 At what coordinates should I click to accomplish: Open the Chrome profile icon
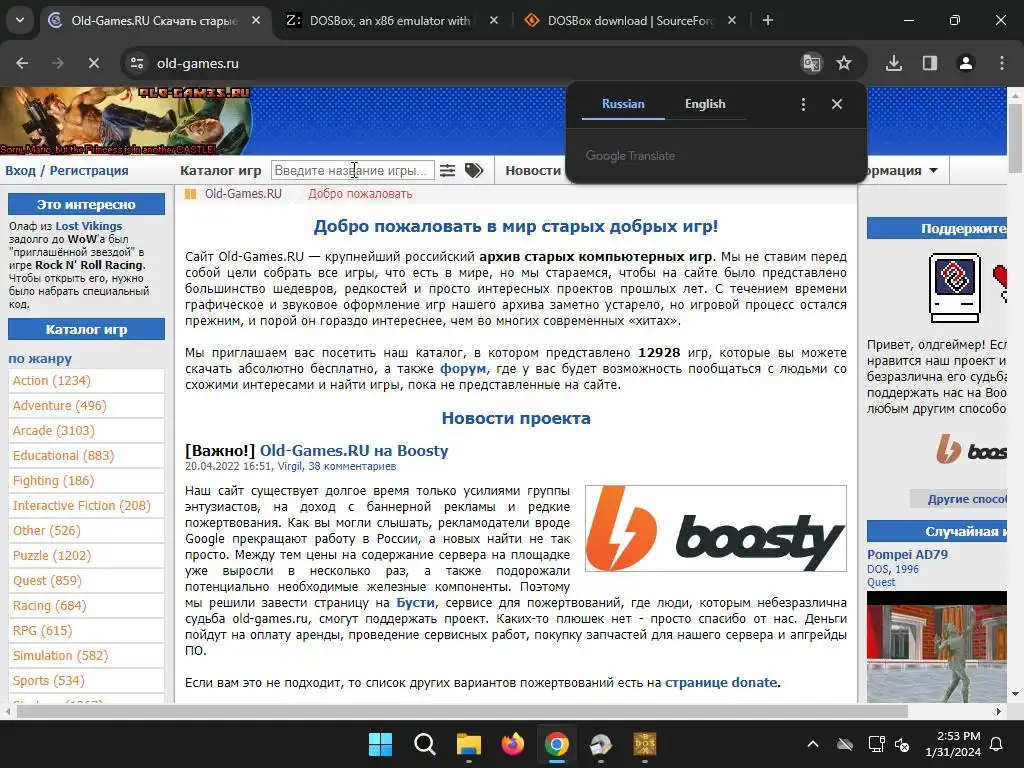[x=966, y=63]
